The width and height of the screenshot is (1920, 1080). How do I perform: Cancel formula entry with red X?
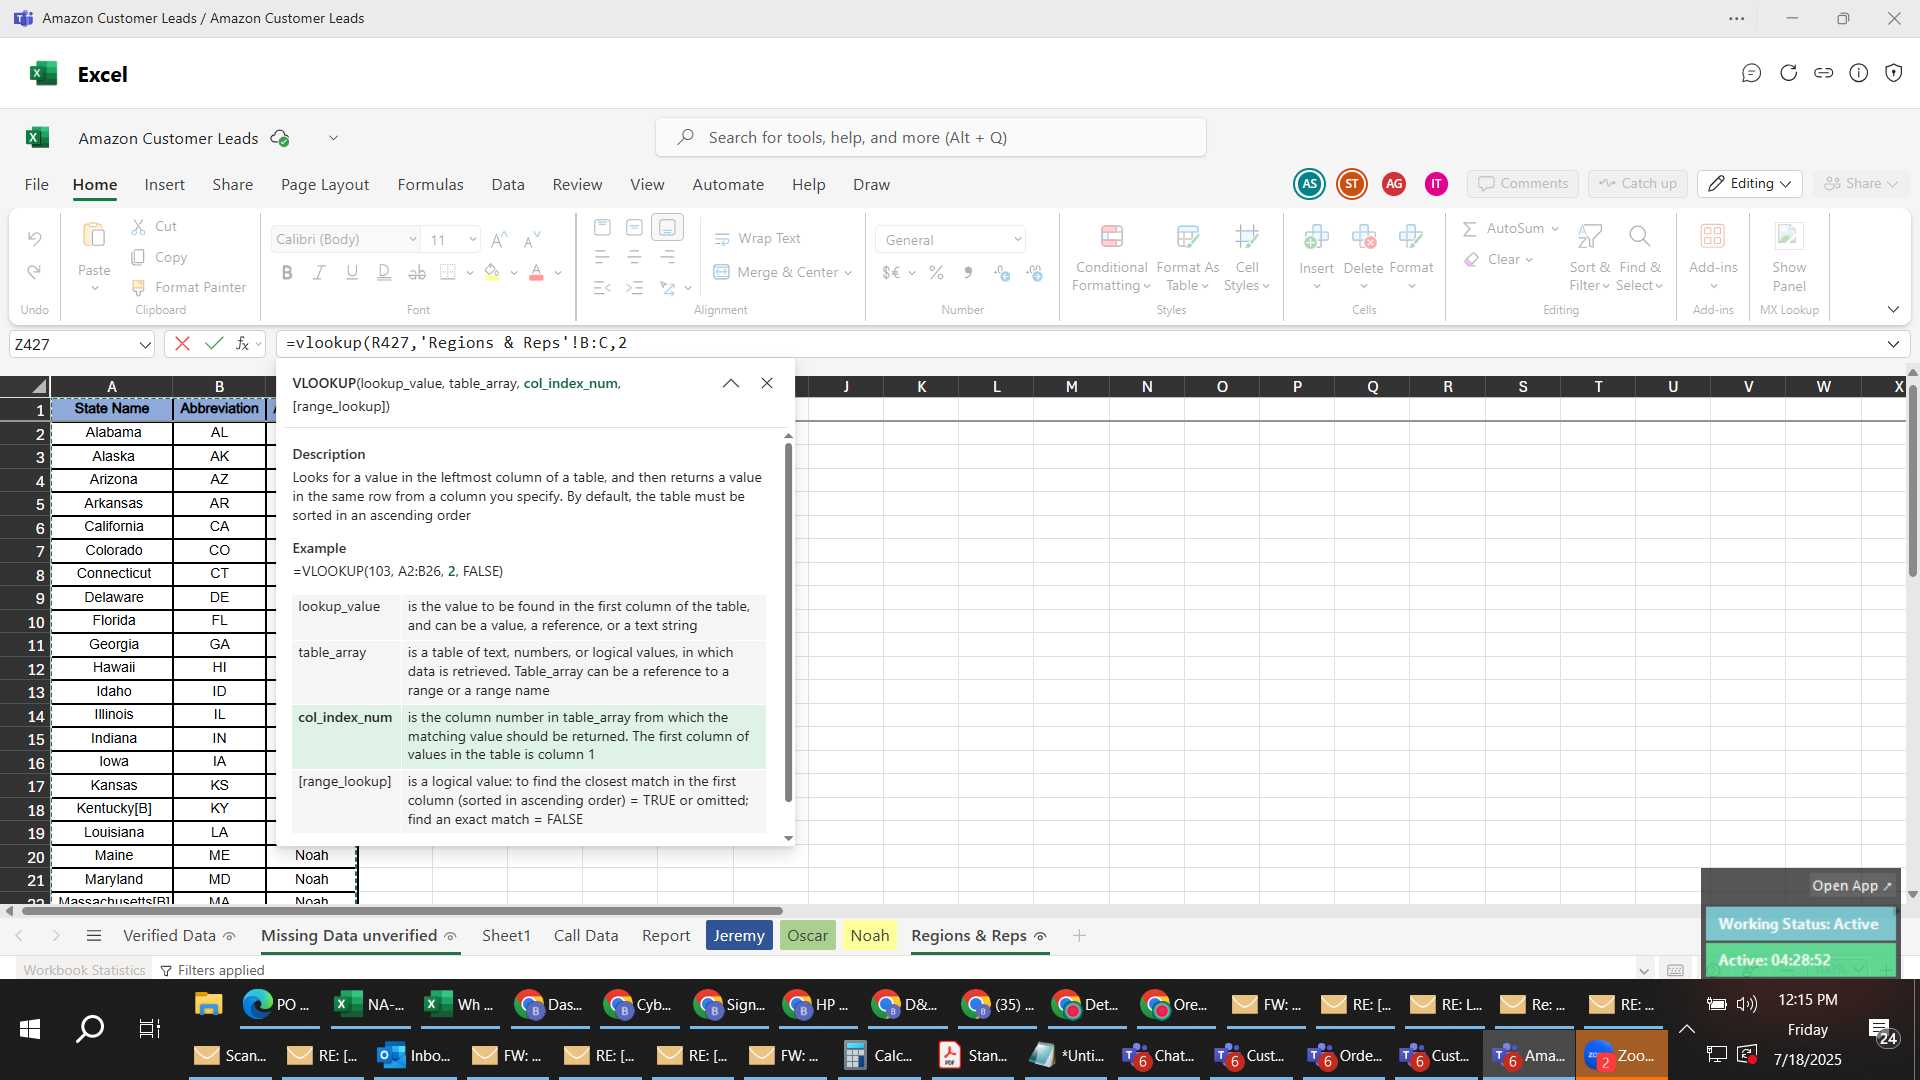tap(182, 343)
